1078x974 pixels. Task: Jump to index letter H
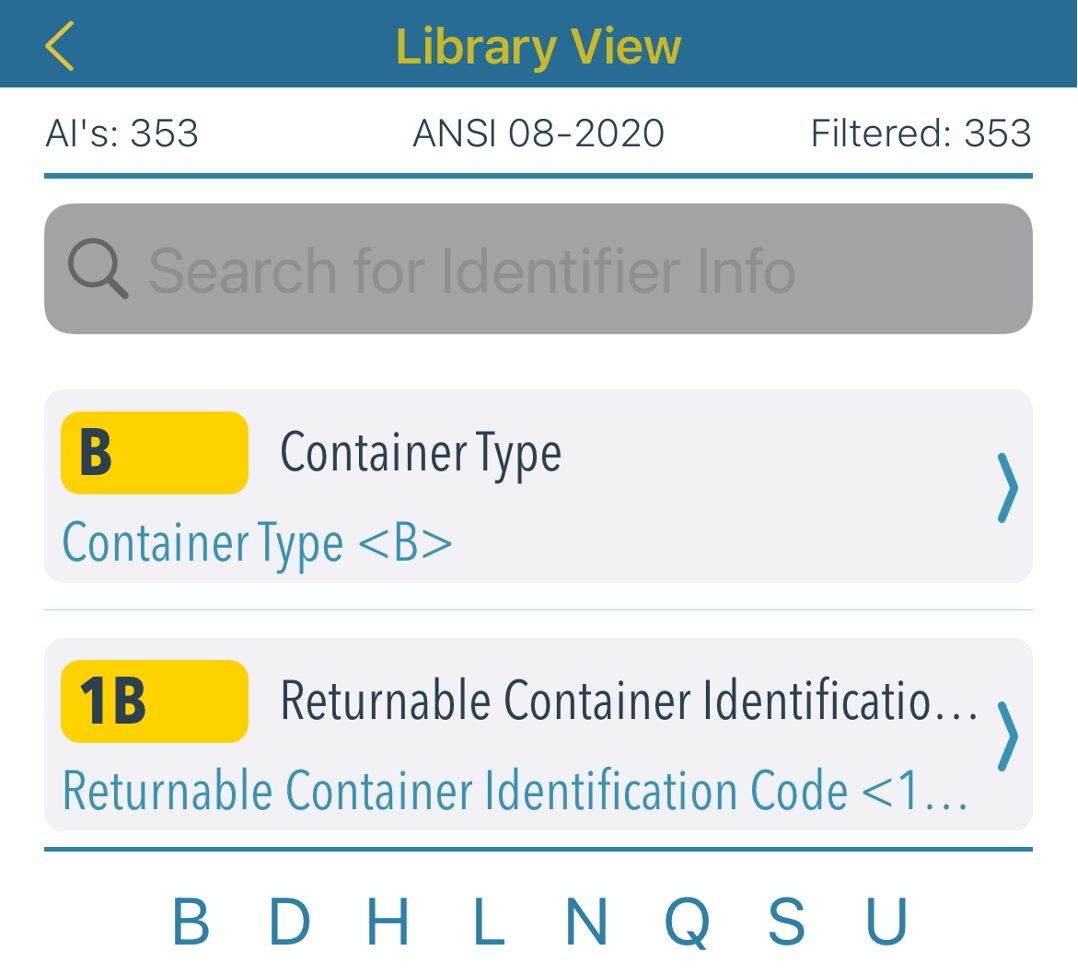[x=388, y=922]
